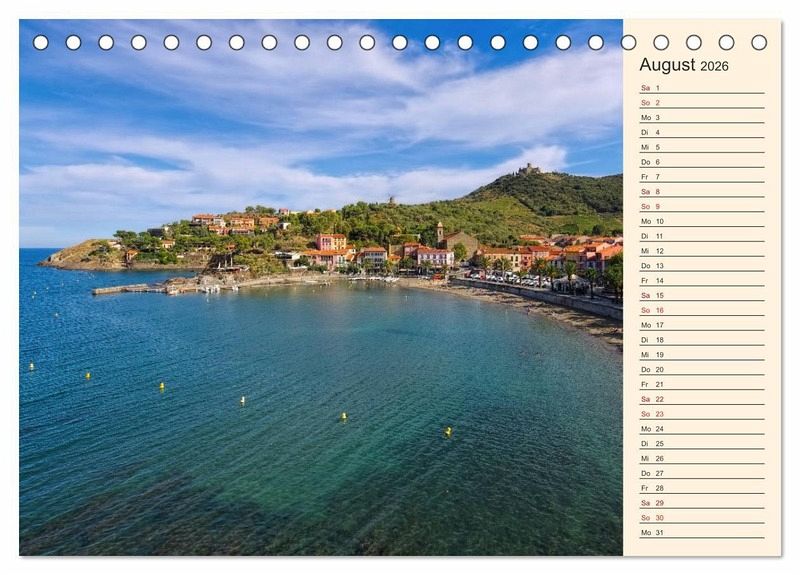Select the Mo 31 calendar row
This screenshot has width=800, height=575.
coord(702,532)
